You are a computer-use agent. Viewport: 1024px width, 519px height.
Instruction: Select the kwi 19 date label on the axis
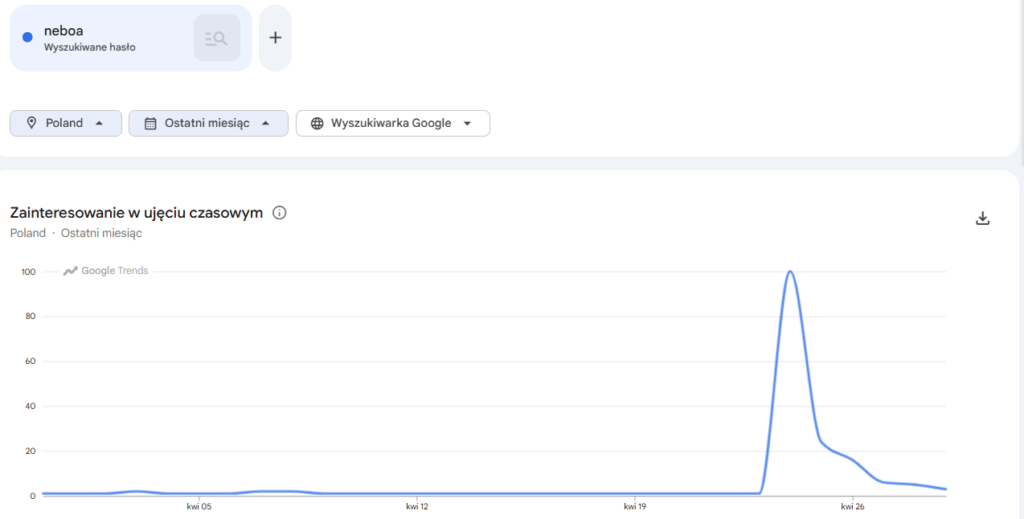point(634,506)
